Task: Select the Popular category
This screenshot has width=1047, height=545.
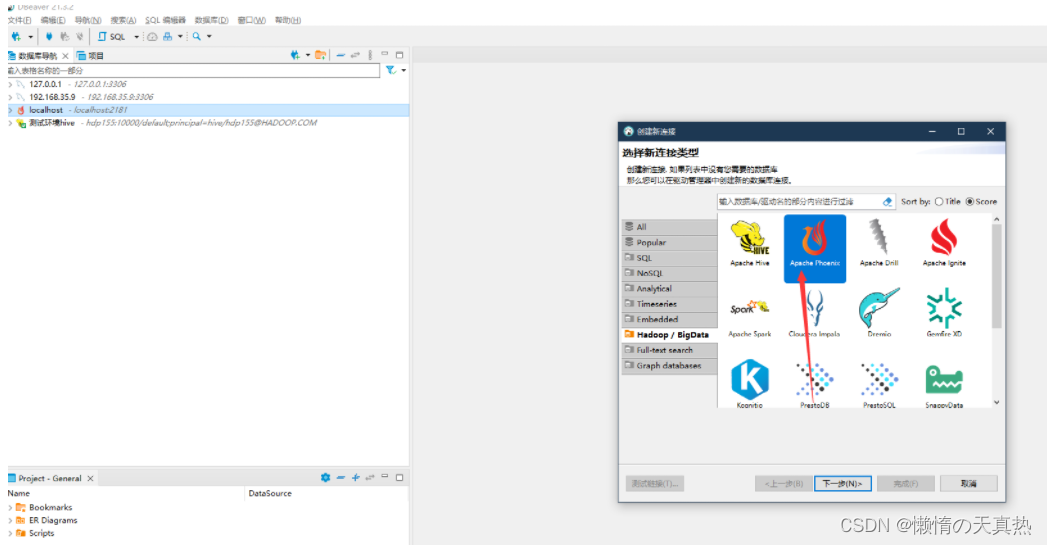Action: 669,242
